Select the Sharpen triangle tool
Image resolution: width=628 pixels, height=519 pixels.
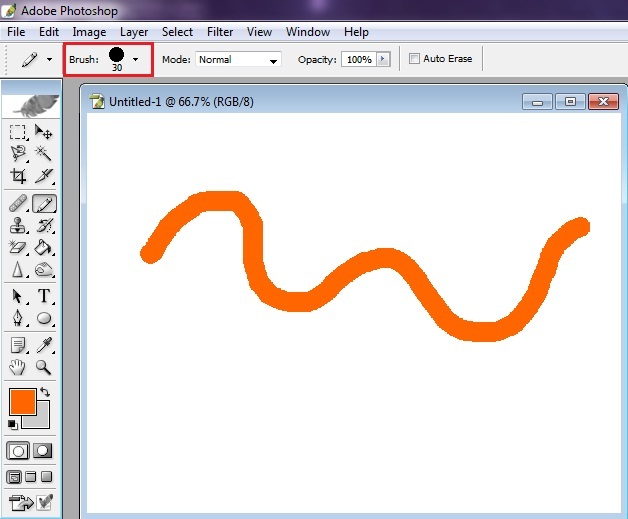(x=18, y=270)
